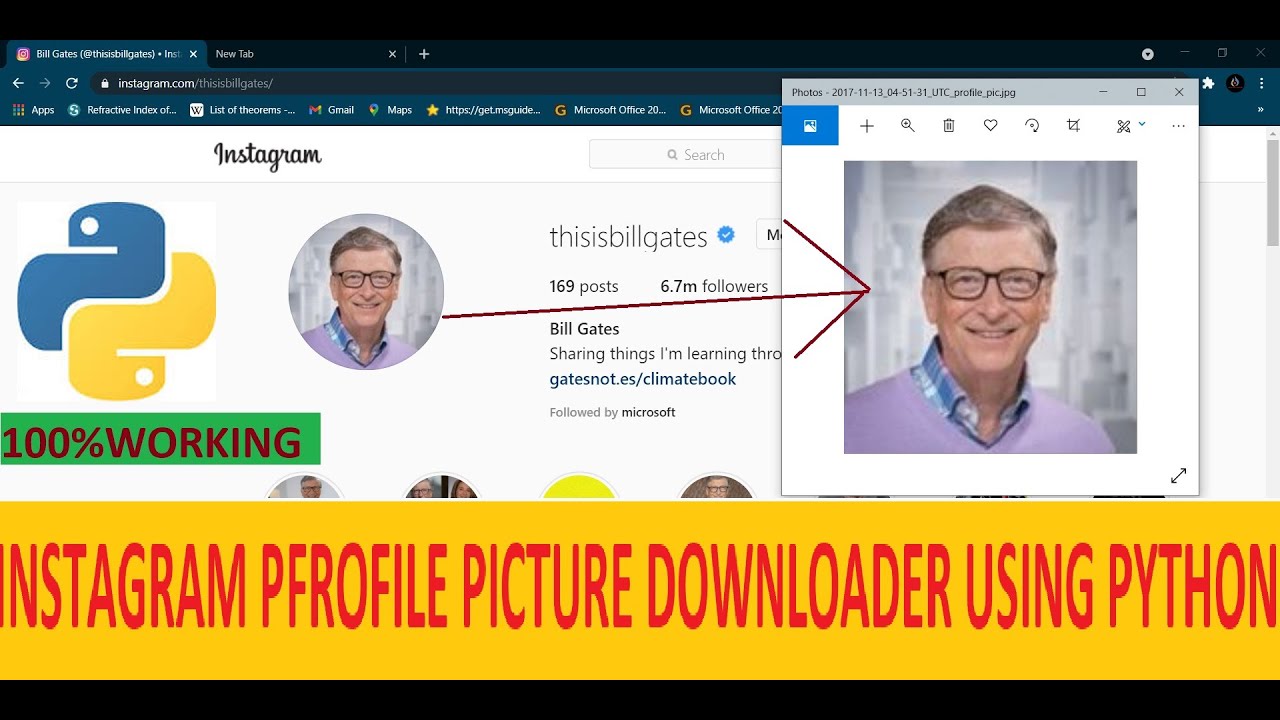The image size is (1280, 720).
Task: Open the https://get.msguide... bookmark
Action: tap(483, 110)
